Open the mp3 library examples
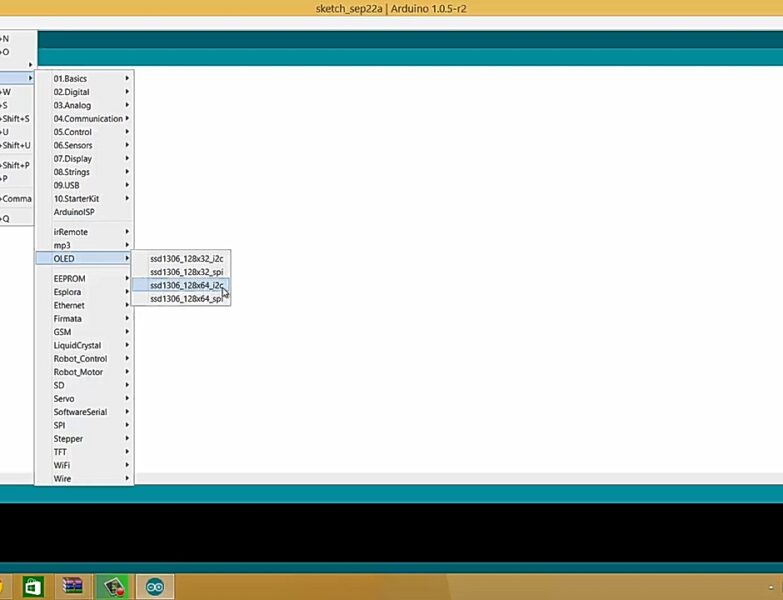Image resolution: width=783 pixels, height=600 pixels. (x=84, y=245)
